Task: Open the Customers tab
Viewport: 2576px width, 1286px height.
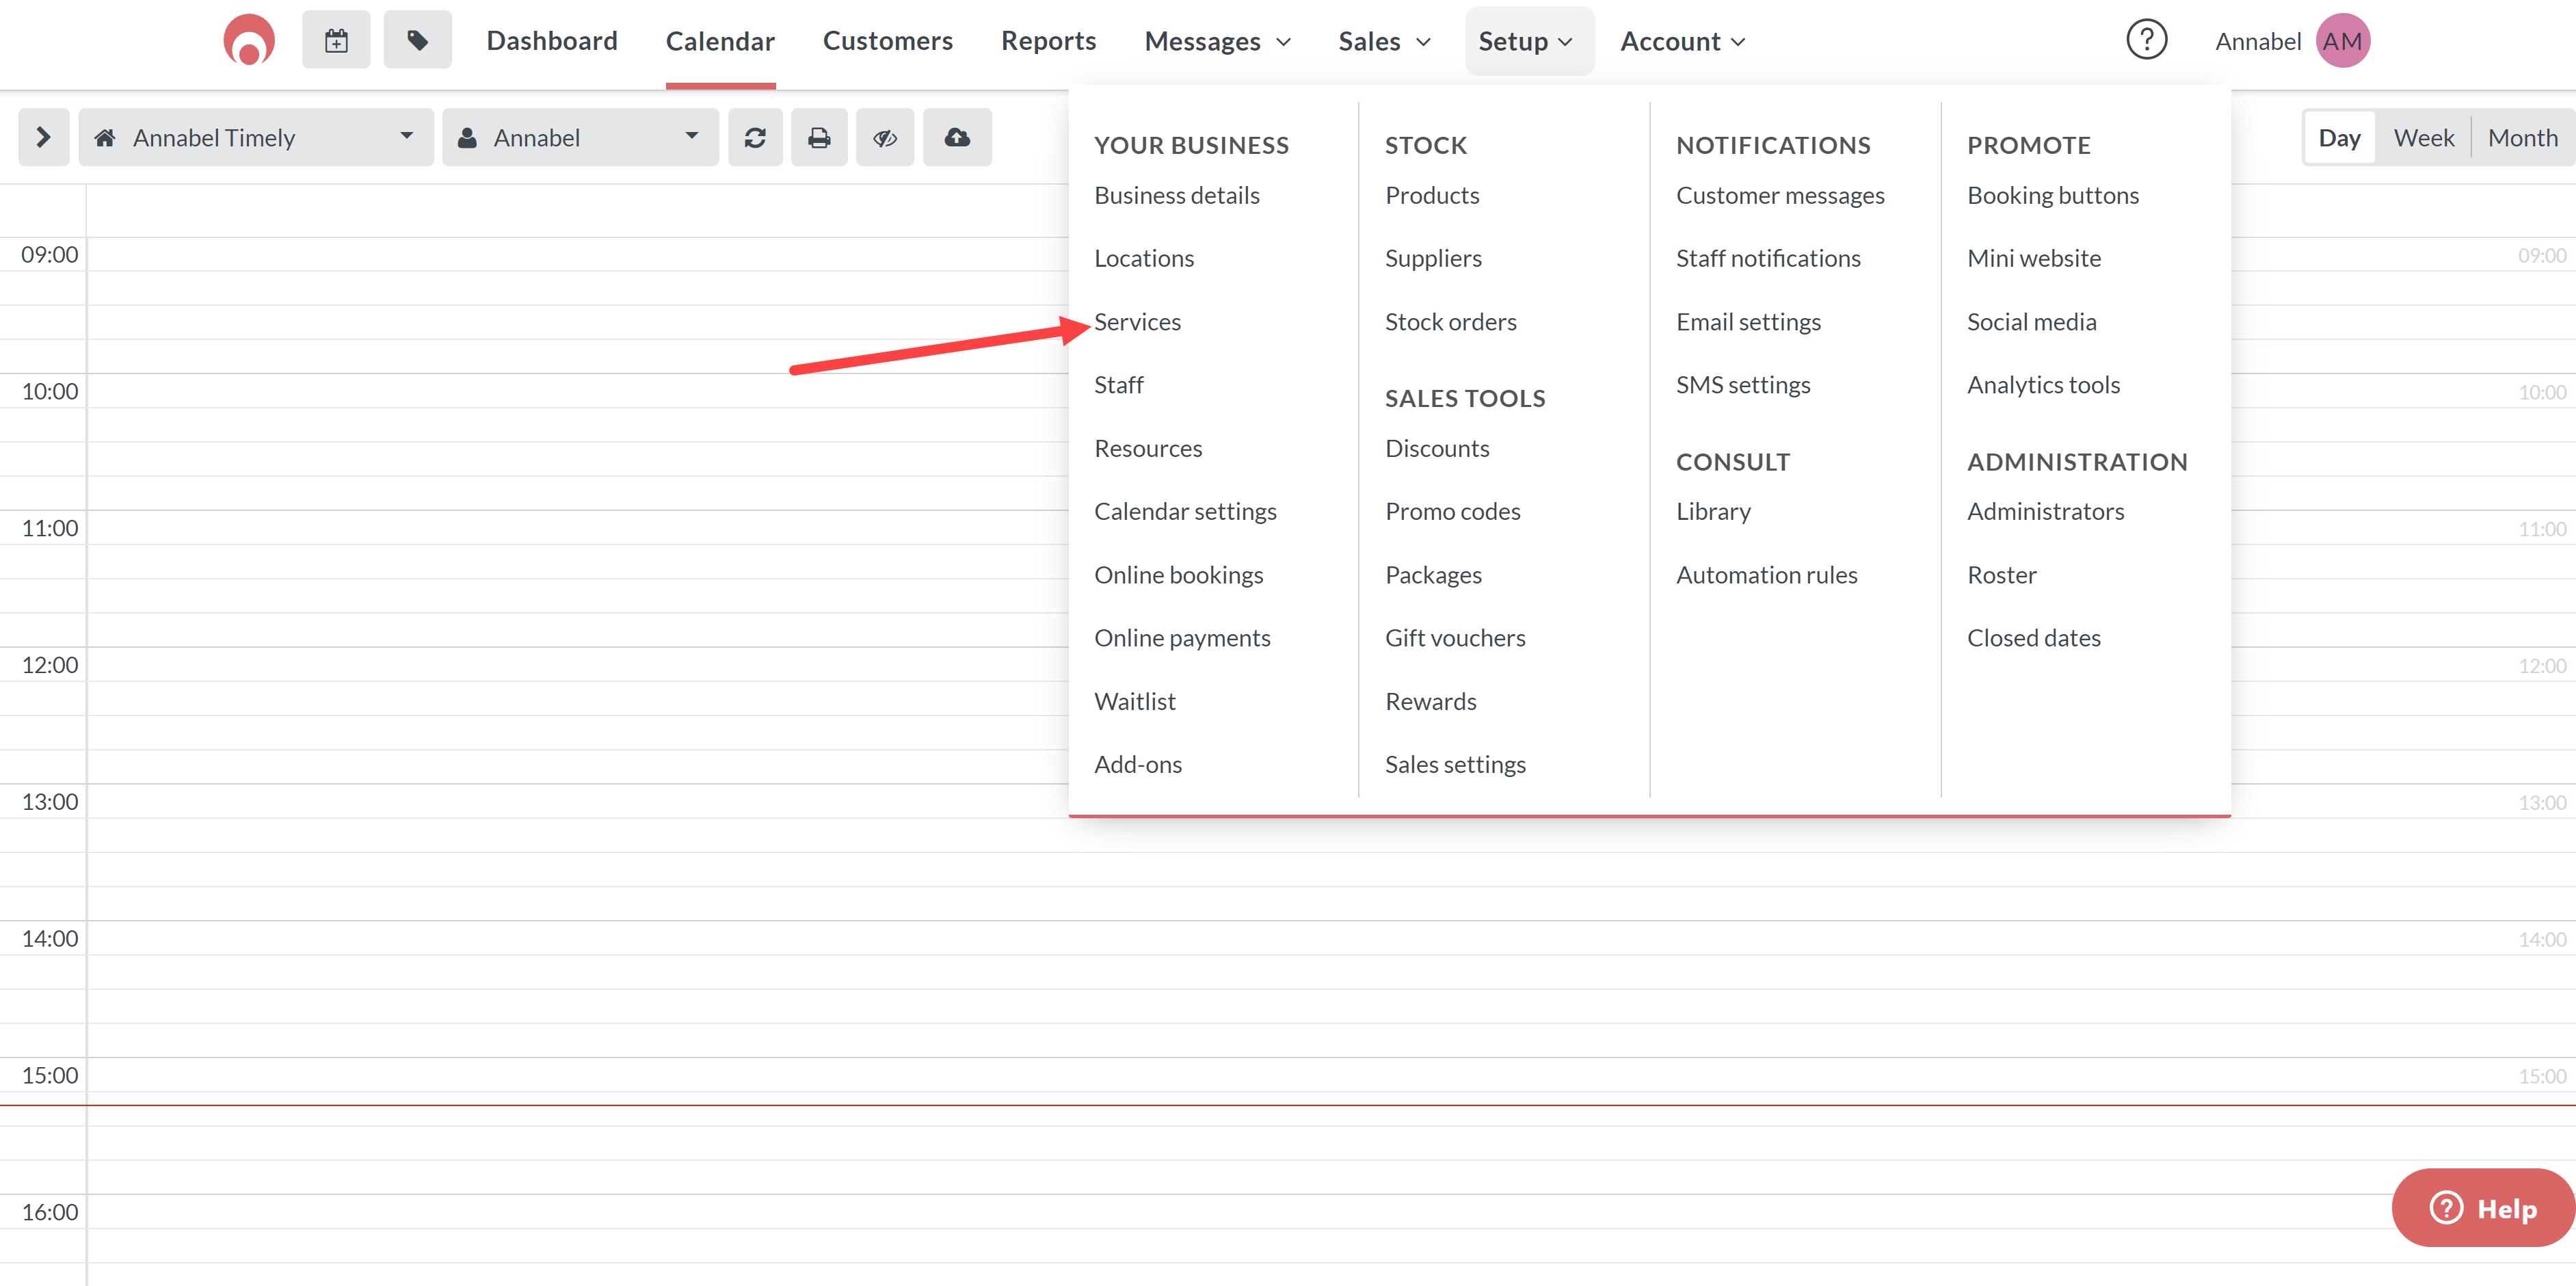Action: 888,41
